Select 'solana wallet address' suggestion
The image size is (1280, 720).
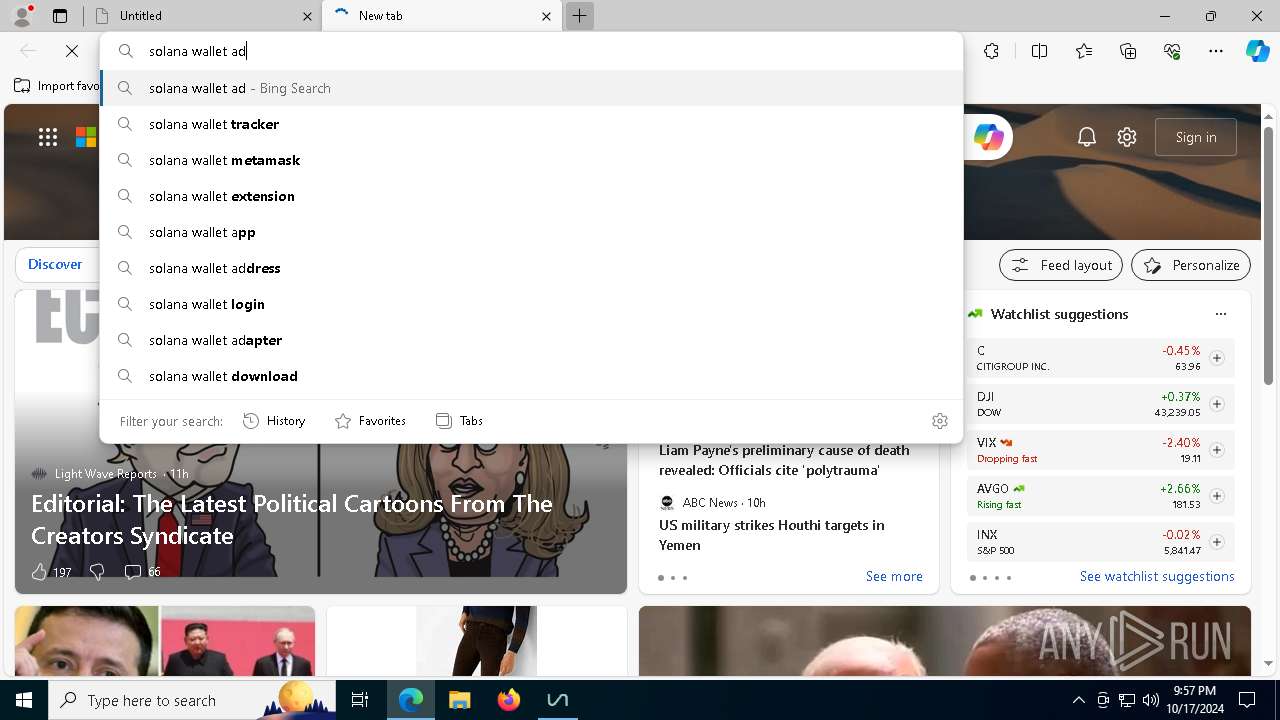(531, 268)
